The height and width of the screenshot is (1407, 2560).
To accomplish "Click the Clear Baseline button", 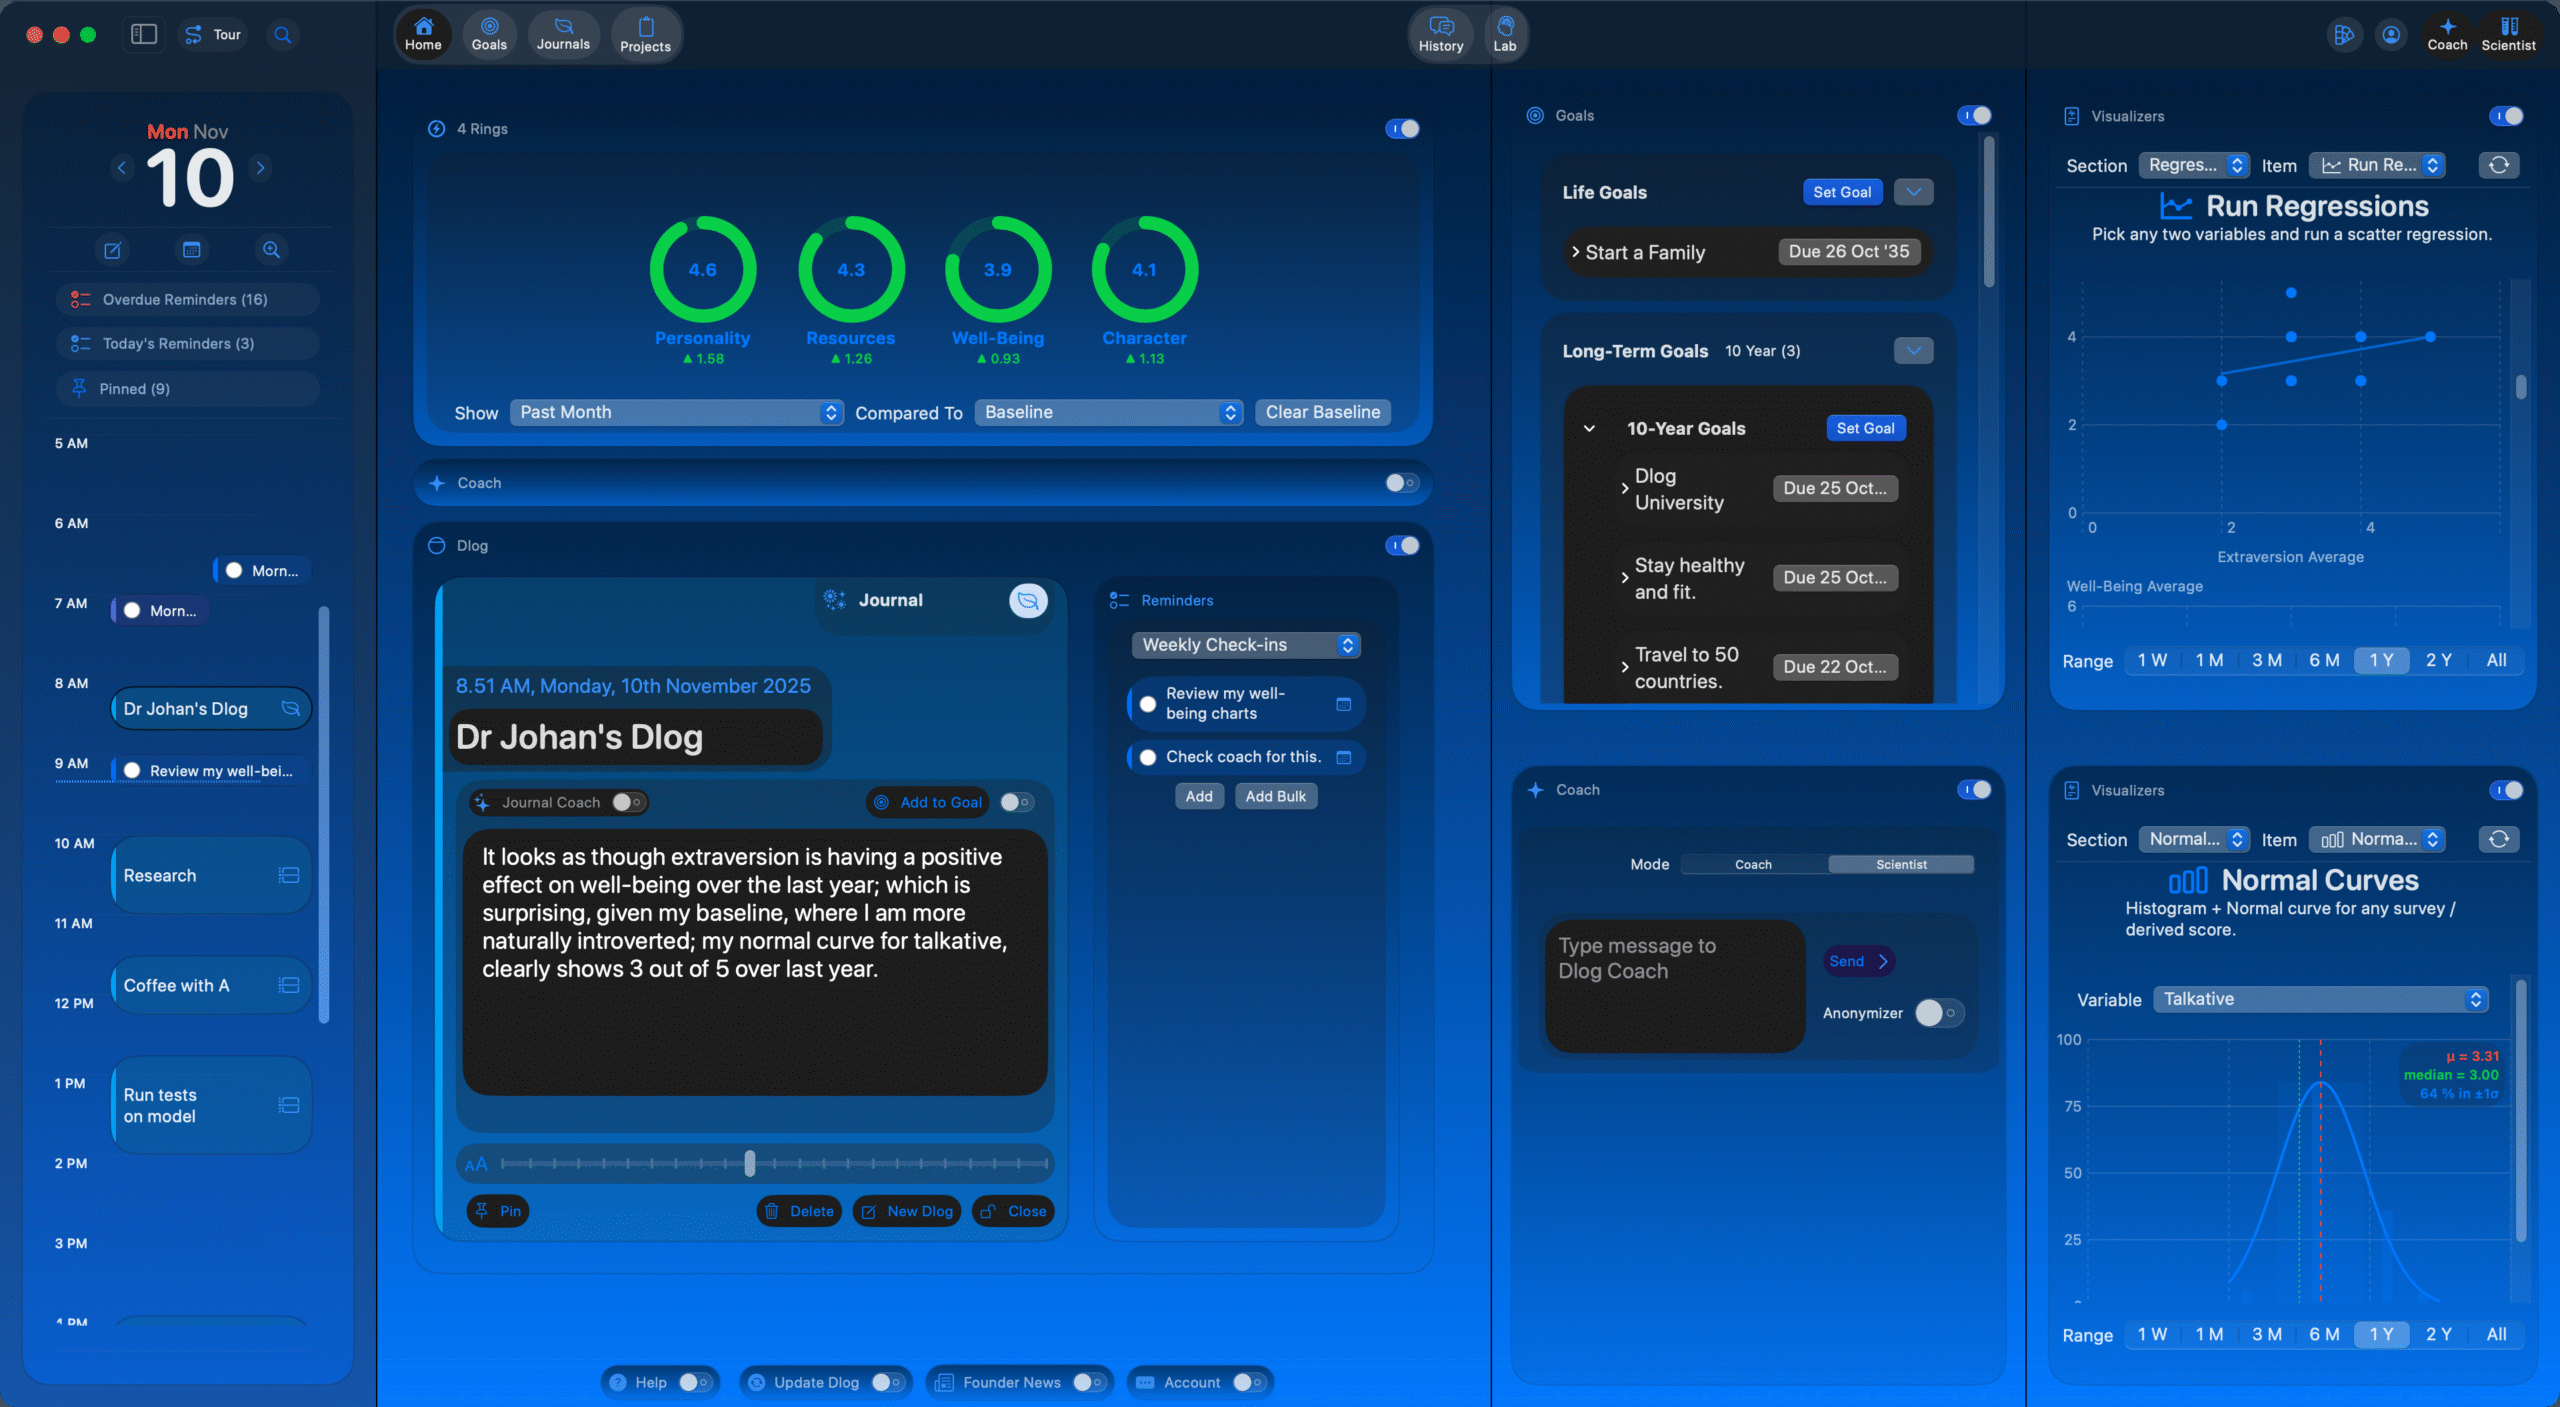I will click(1322, 412).
